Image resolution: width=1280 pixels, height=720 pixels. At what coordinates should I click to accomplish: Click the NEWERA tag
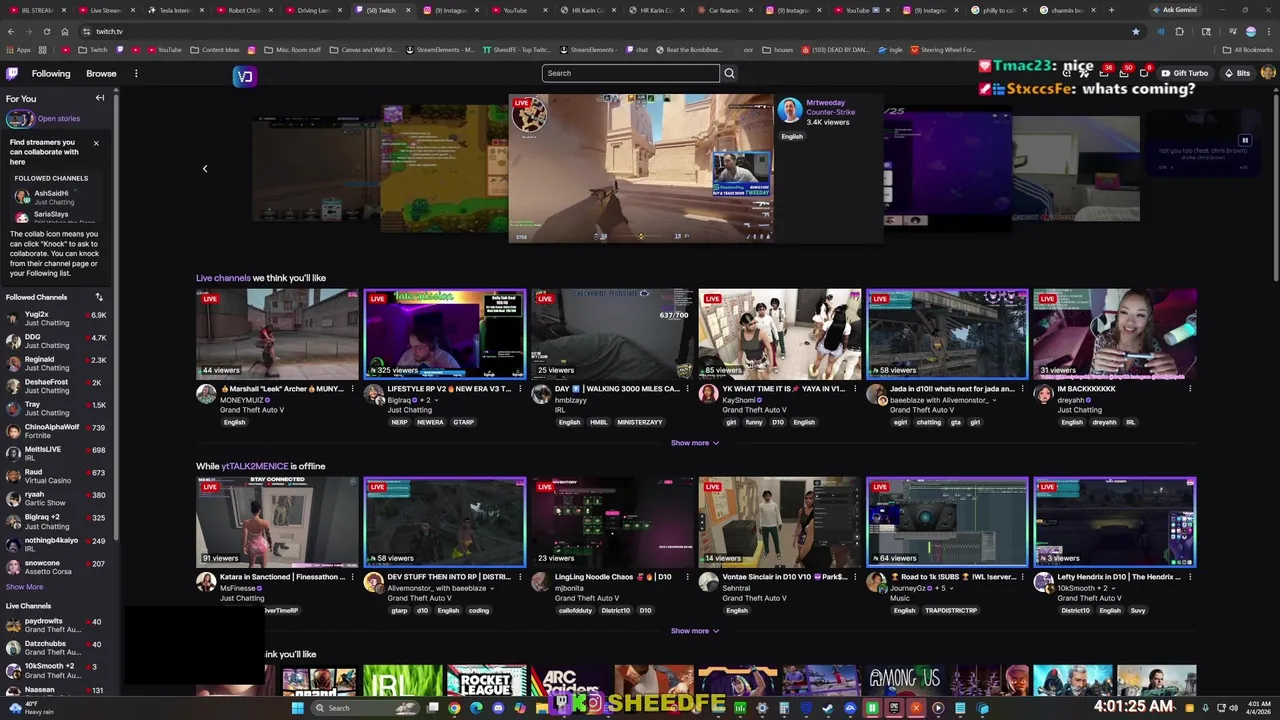pyautogui.click(x=430, y=422)
